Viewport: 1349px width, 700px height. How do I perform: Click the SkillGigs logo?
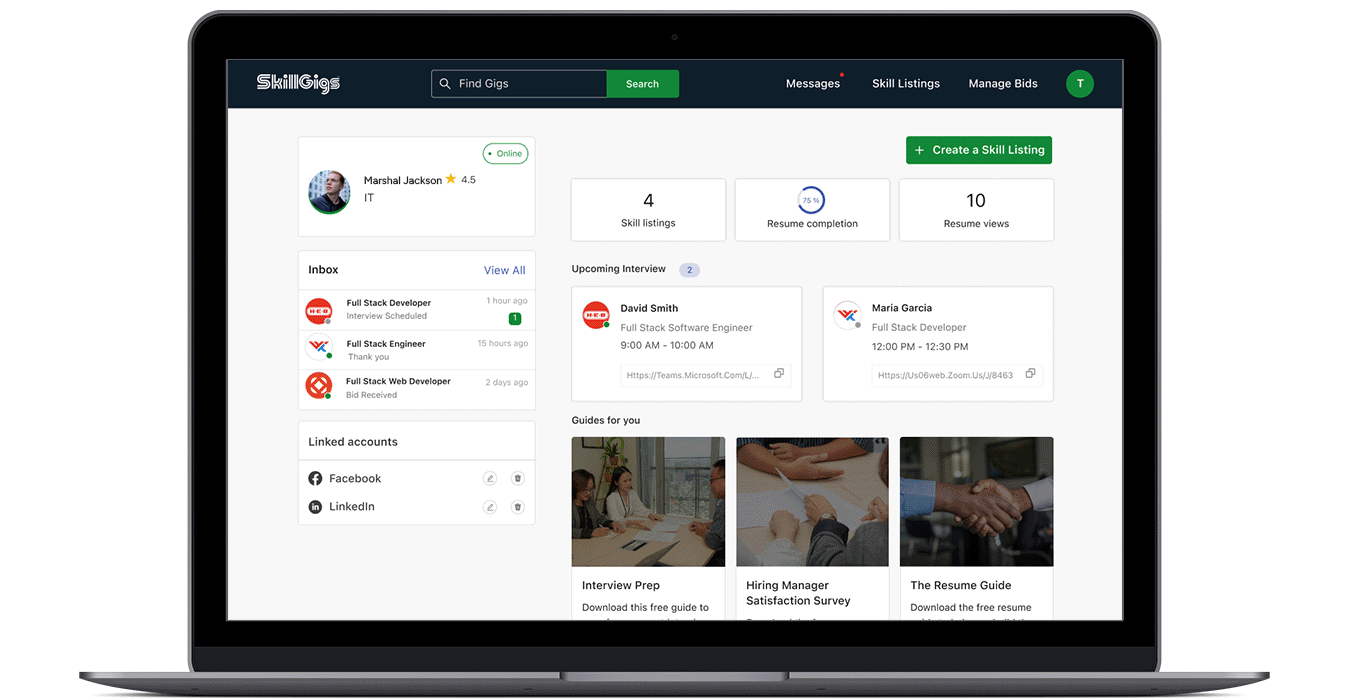pos(298,83)
